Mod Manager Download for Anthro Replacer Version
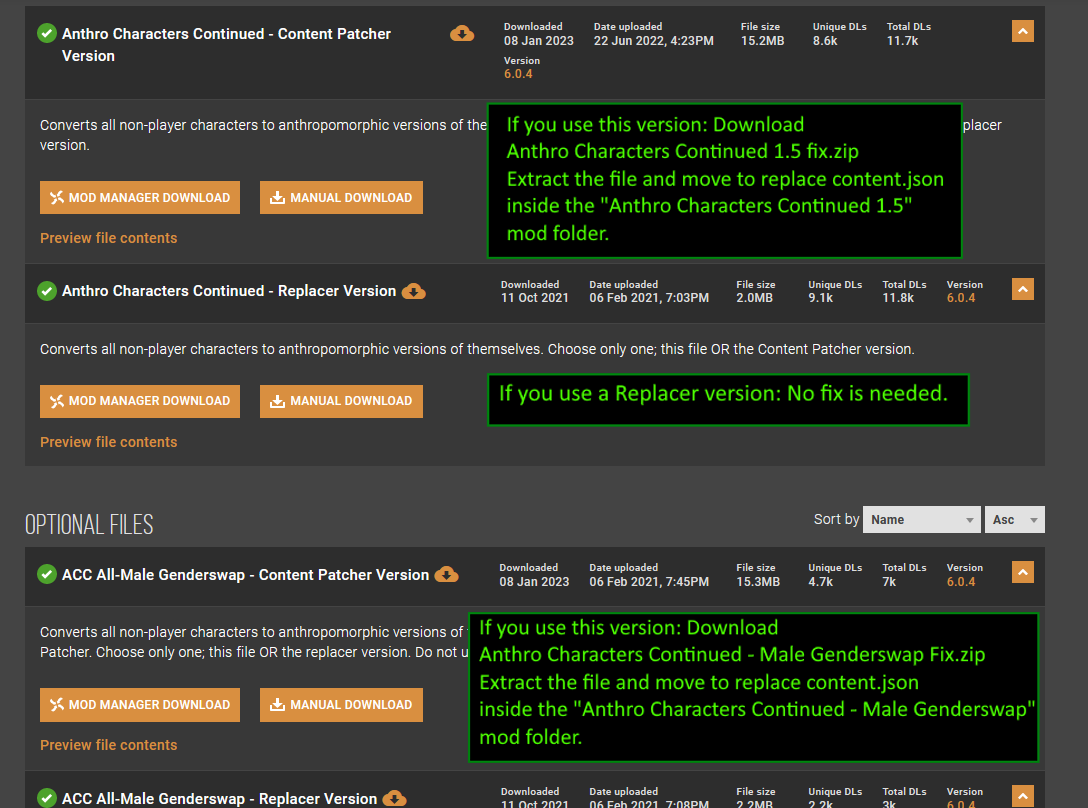The height and width of the screenshot is (808, 1088). (x=140, y=401)
